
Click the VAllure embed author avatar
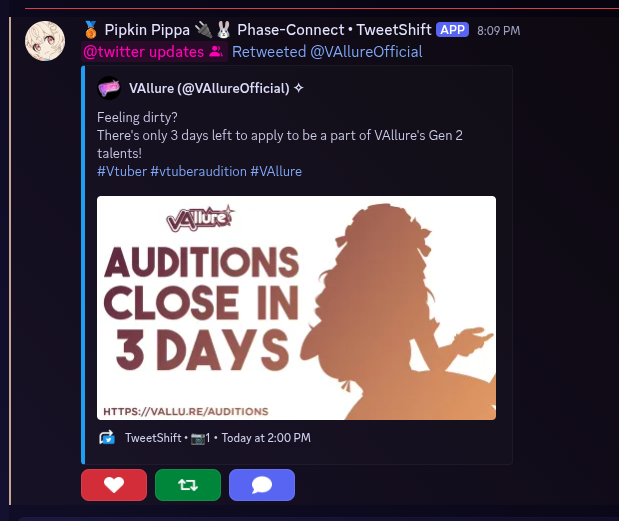click(109, 88)
